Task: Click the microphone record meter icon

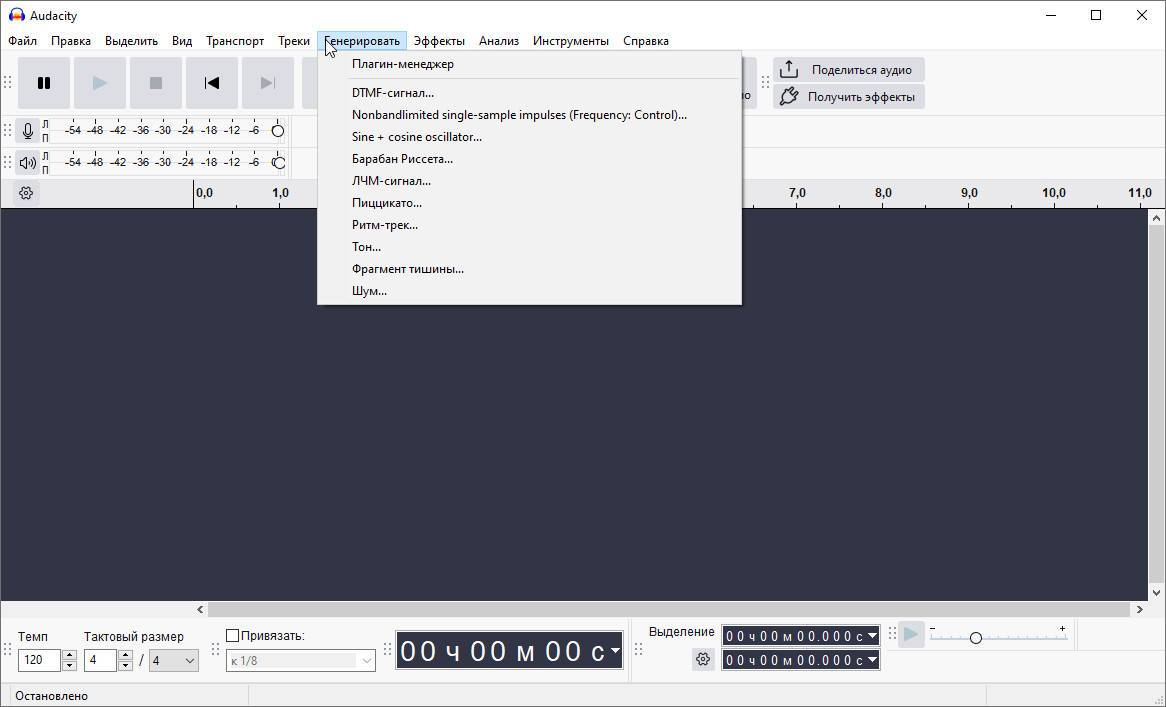Action: tap(27, 131)
